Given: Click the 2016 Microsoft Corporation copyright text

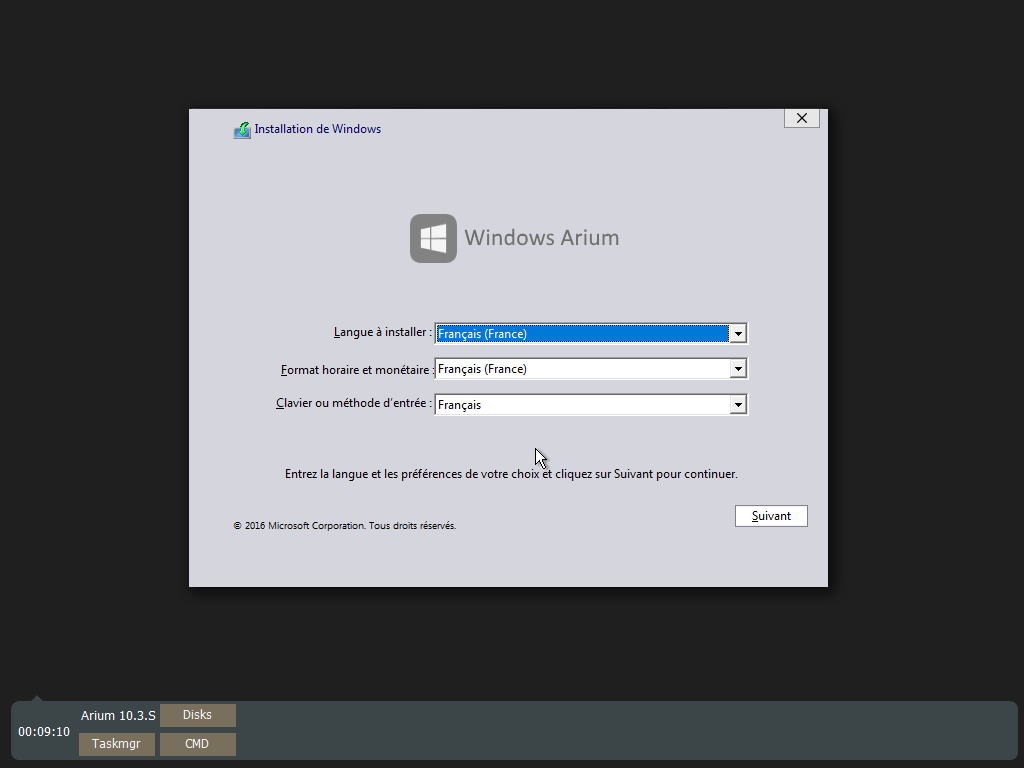Looking at the screenshot, I should pyautogui.click(x=345, y=526).
